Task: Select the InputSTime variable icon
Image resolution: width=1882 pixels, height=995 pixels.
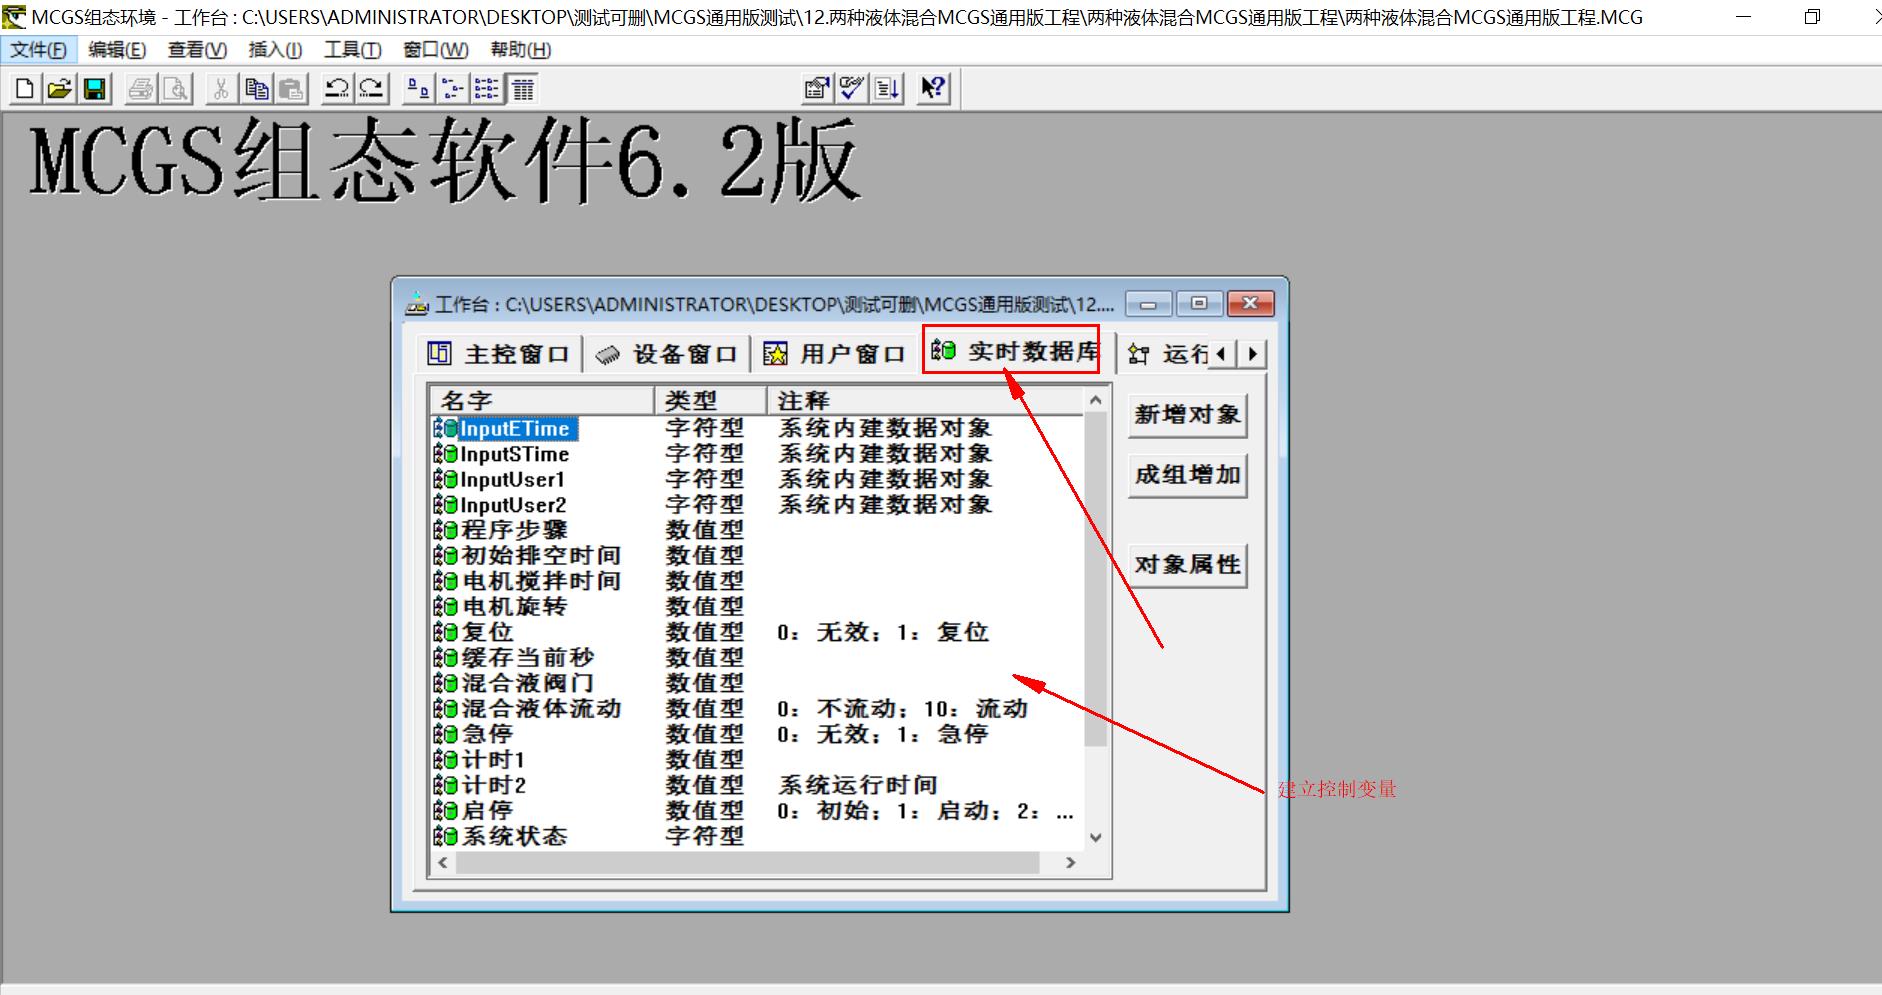Action: click(447, 453)
